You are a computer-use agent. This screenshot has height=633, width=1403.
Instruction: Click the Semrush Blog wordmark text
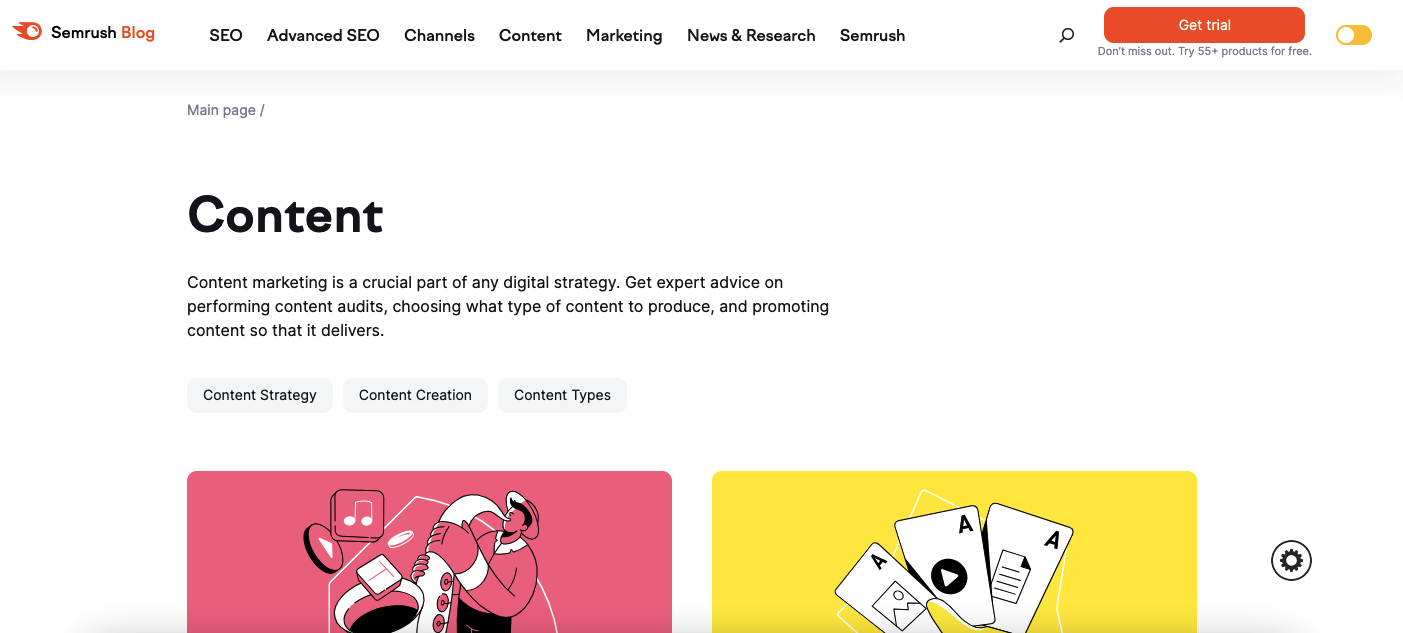pyautogui.click(x=103, y=33)
